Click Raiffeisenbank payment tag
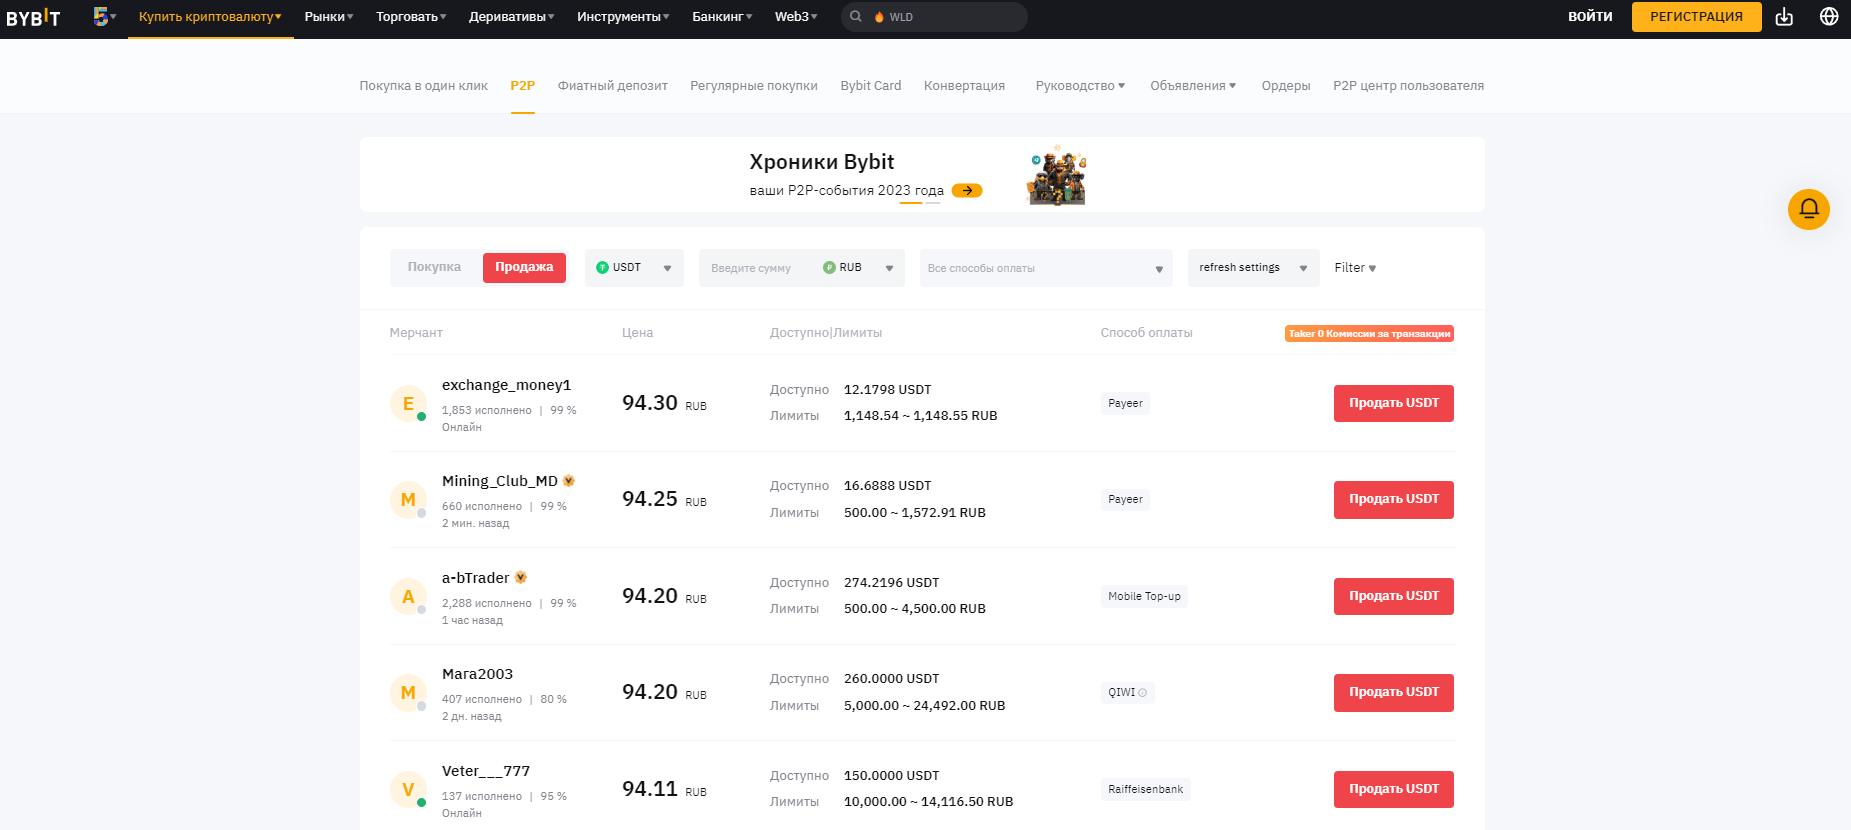 click(x=1146, y=789)
